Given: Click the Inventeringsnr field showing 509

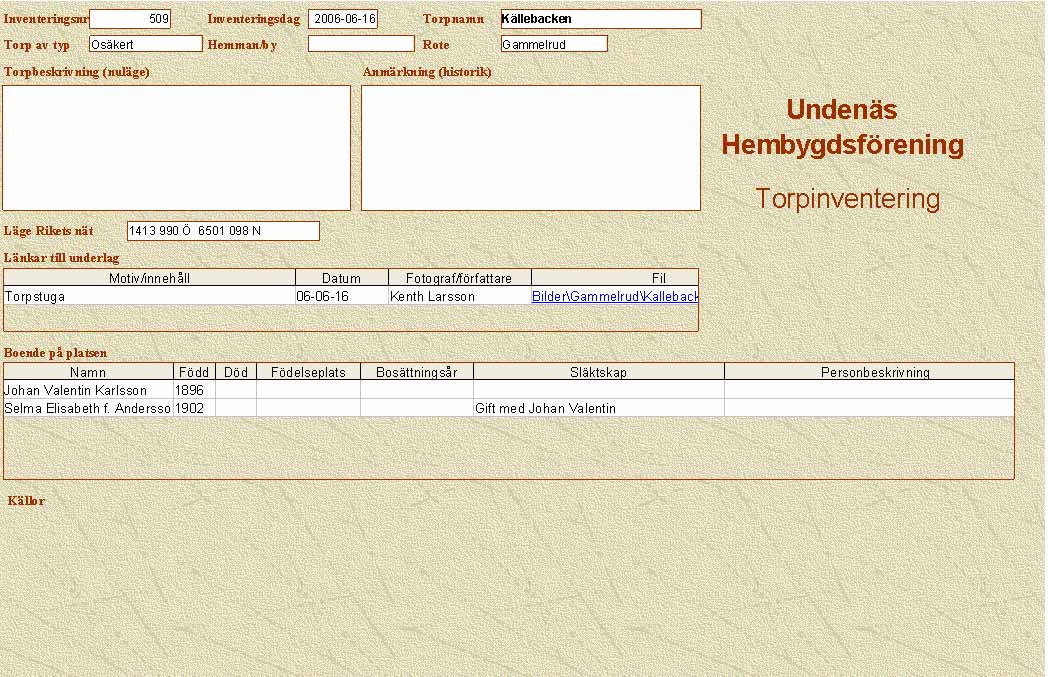Looking at the screenshot, I should (x=130, y=19).
